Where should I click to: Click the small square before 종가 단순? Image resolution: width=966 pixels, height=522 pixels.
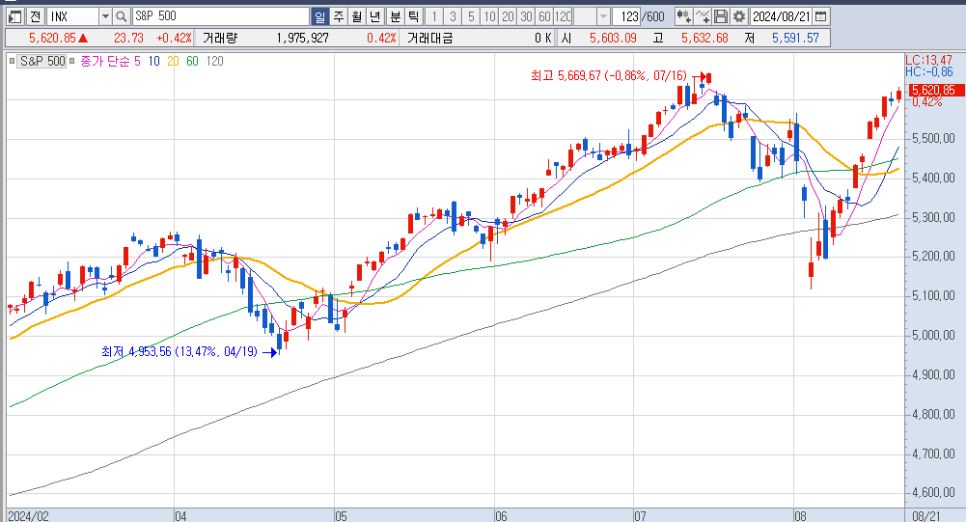[72, 61]
